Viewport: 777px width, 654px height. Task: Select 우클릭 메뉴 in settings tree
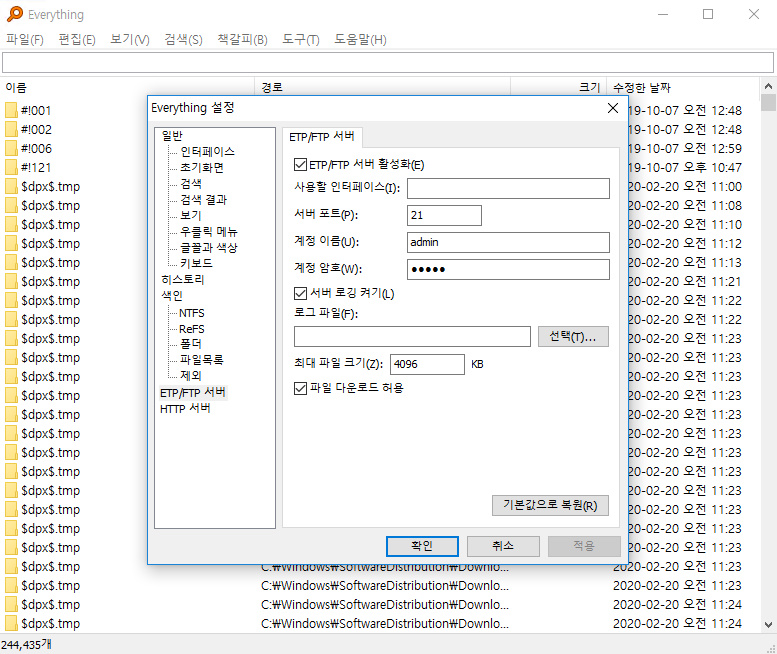click(x=209, y=231)
